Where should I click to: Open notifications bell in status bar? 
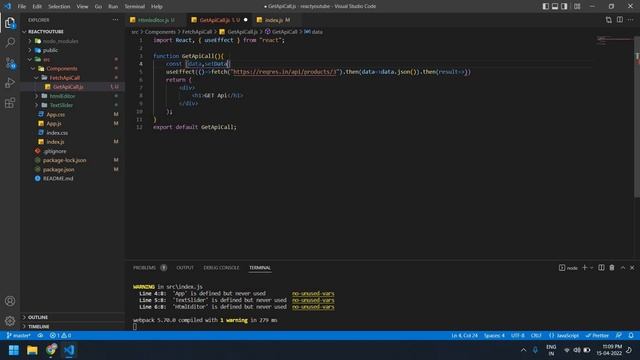point(631,336)
